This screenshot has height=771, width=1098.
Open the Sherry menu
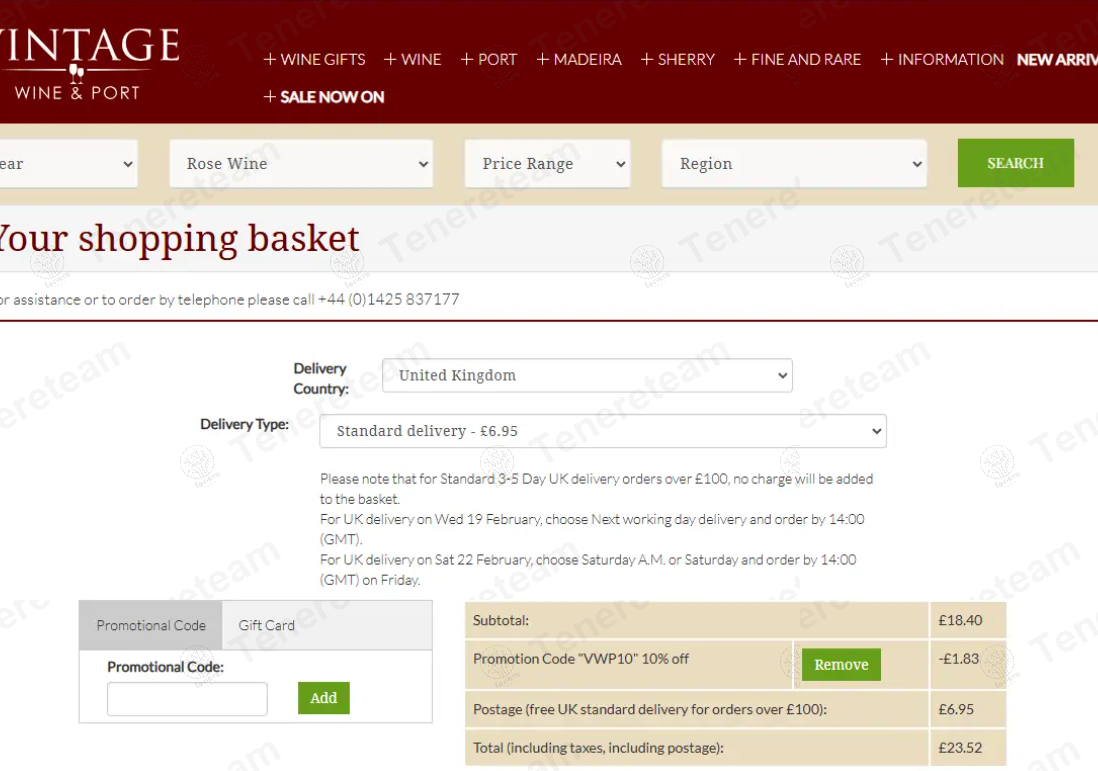coord(678,60)
